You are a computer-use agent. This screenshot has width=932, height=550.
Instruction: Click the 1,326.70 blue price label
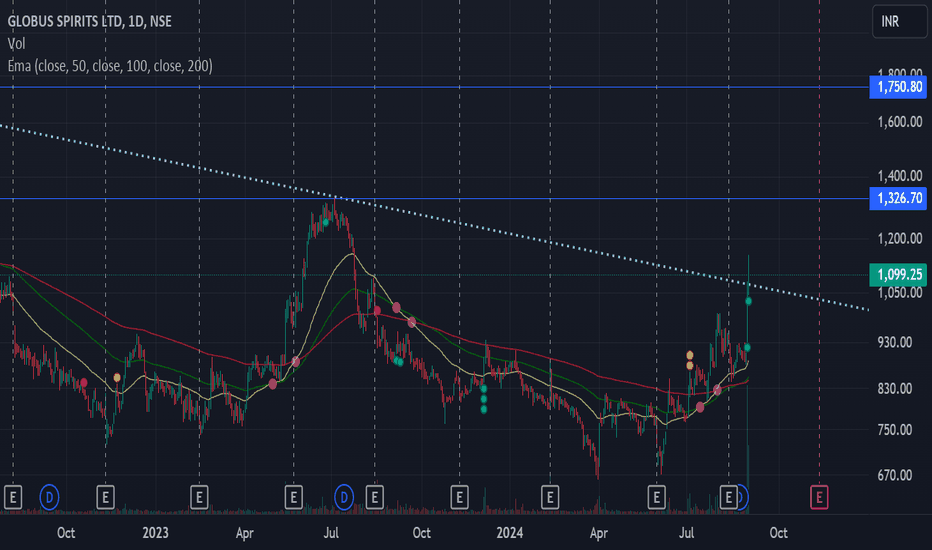click(x=898, y=198)
